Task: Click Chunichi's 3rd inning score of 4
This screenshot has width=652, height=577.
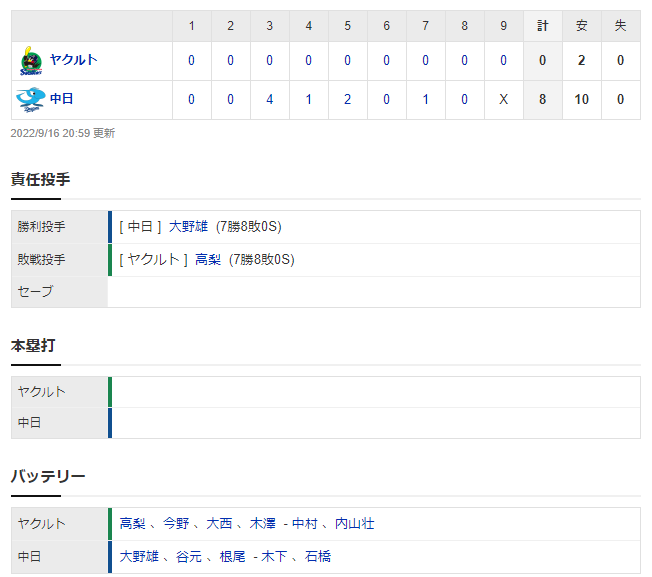Action: 270,99
